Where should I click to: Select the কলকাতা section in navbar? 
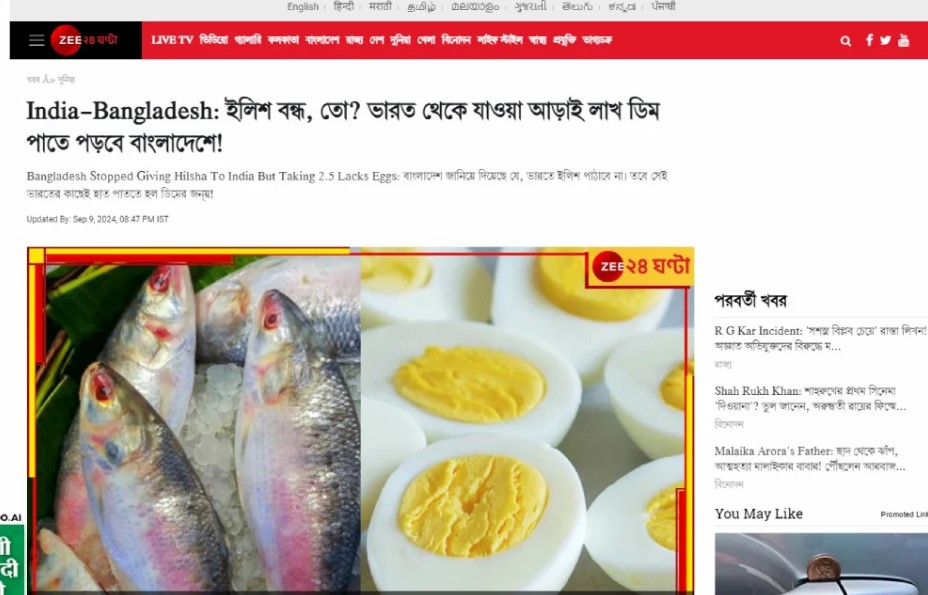(283, 40)
